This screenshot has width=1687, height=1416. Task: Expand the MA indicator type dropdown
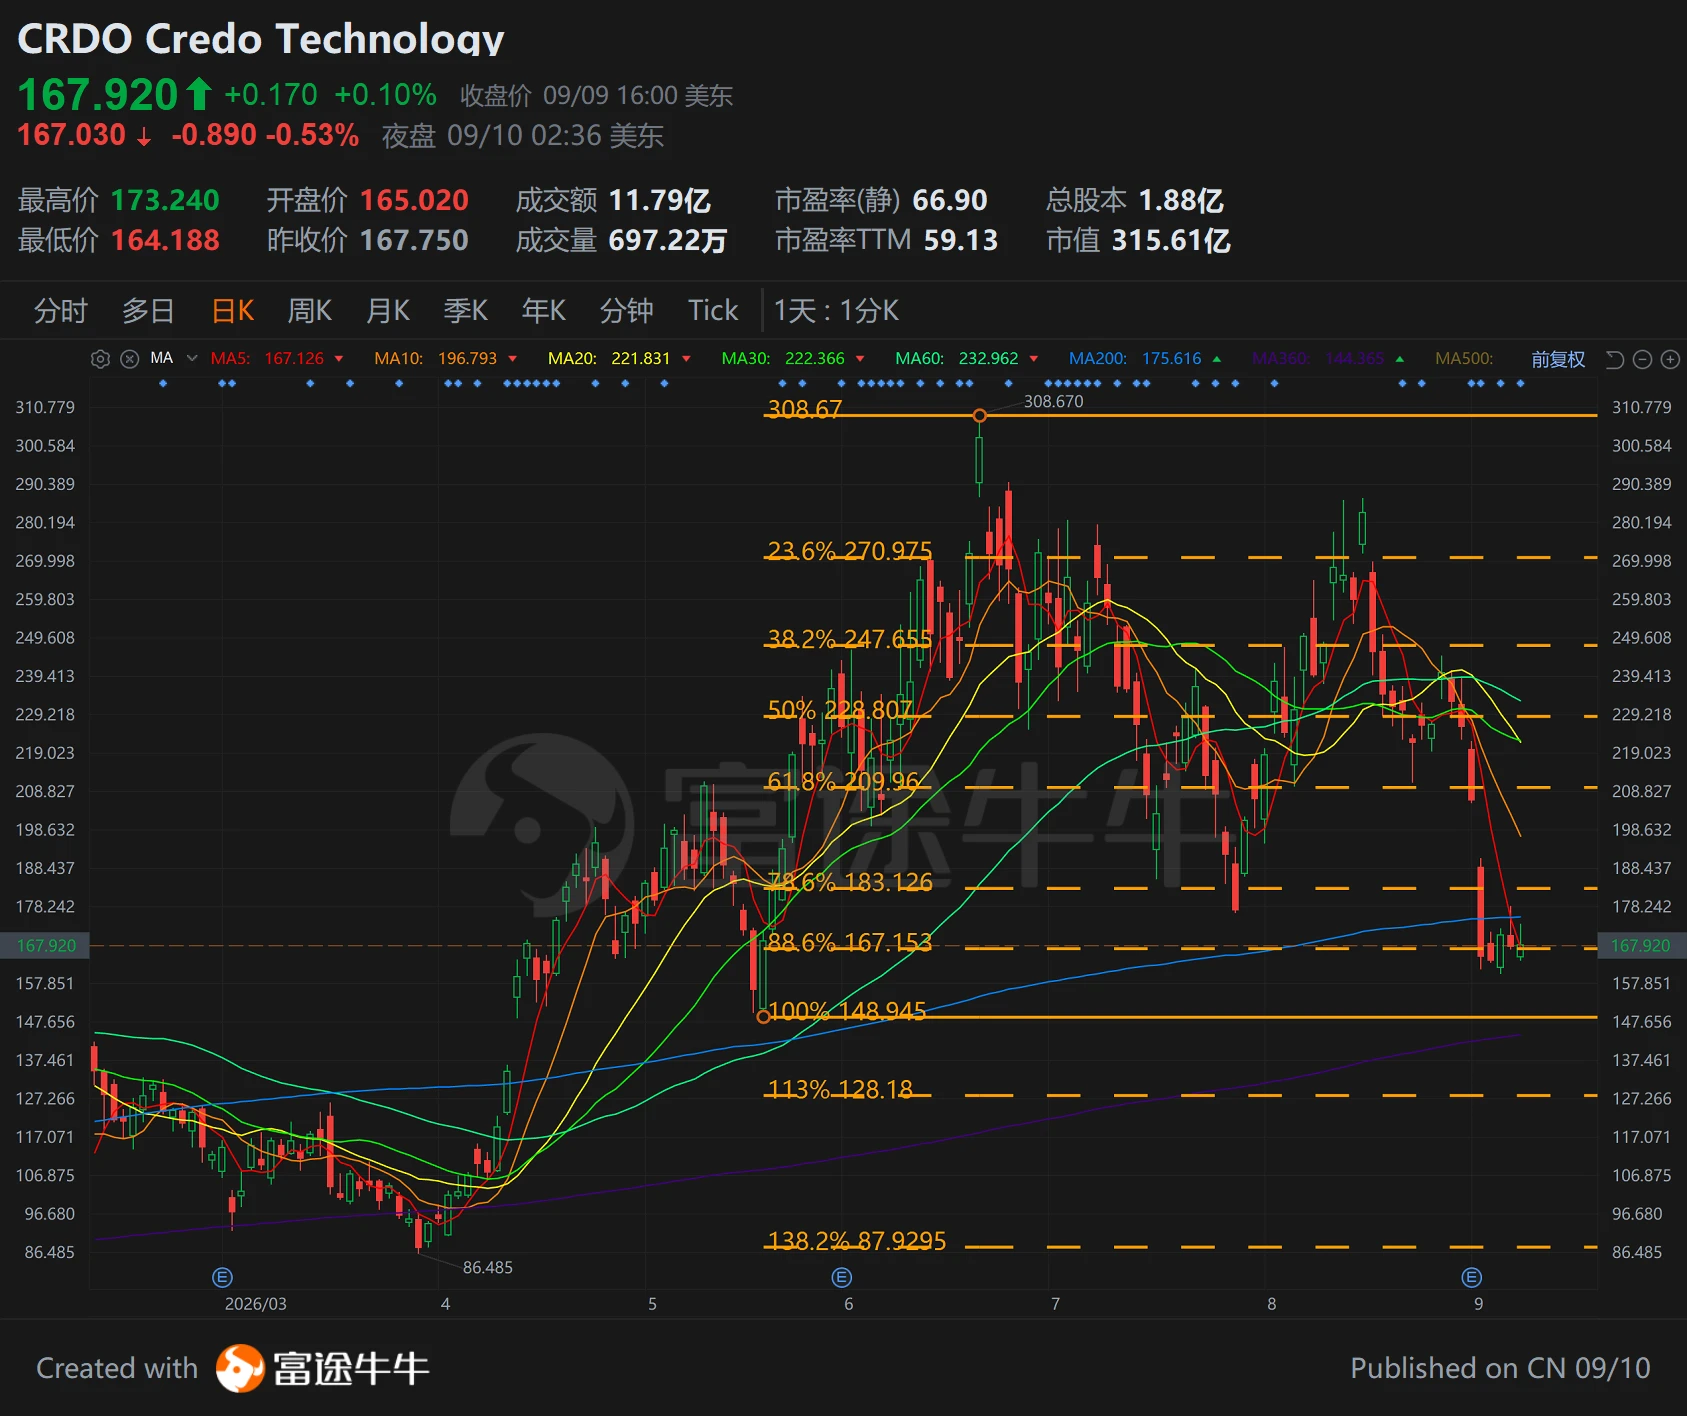point(192,358)
